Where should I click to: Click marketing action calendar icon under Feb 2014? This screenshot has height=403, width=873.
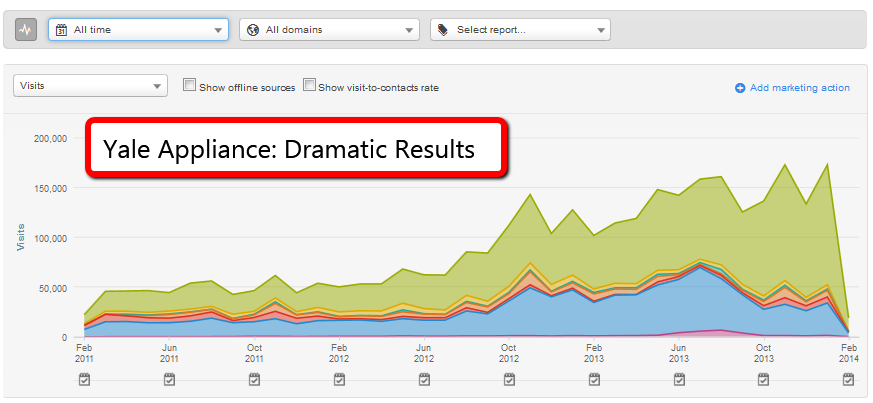pyautogui.click(x=849, y=380)
